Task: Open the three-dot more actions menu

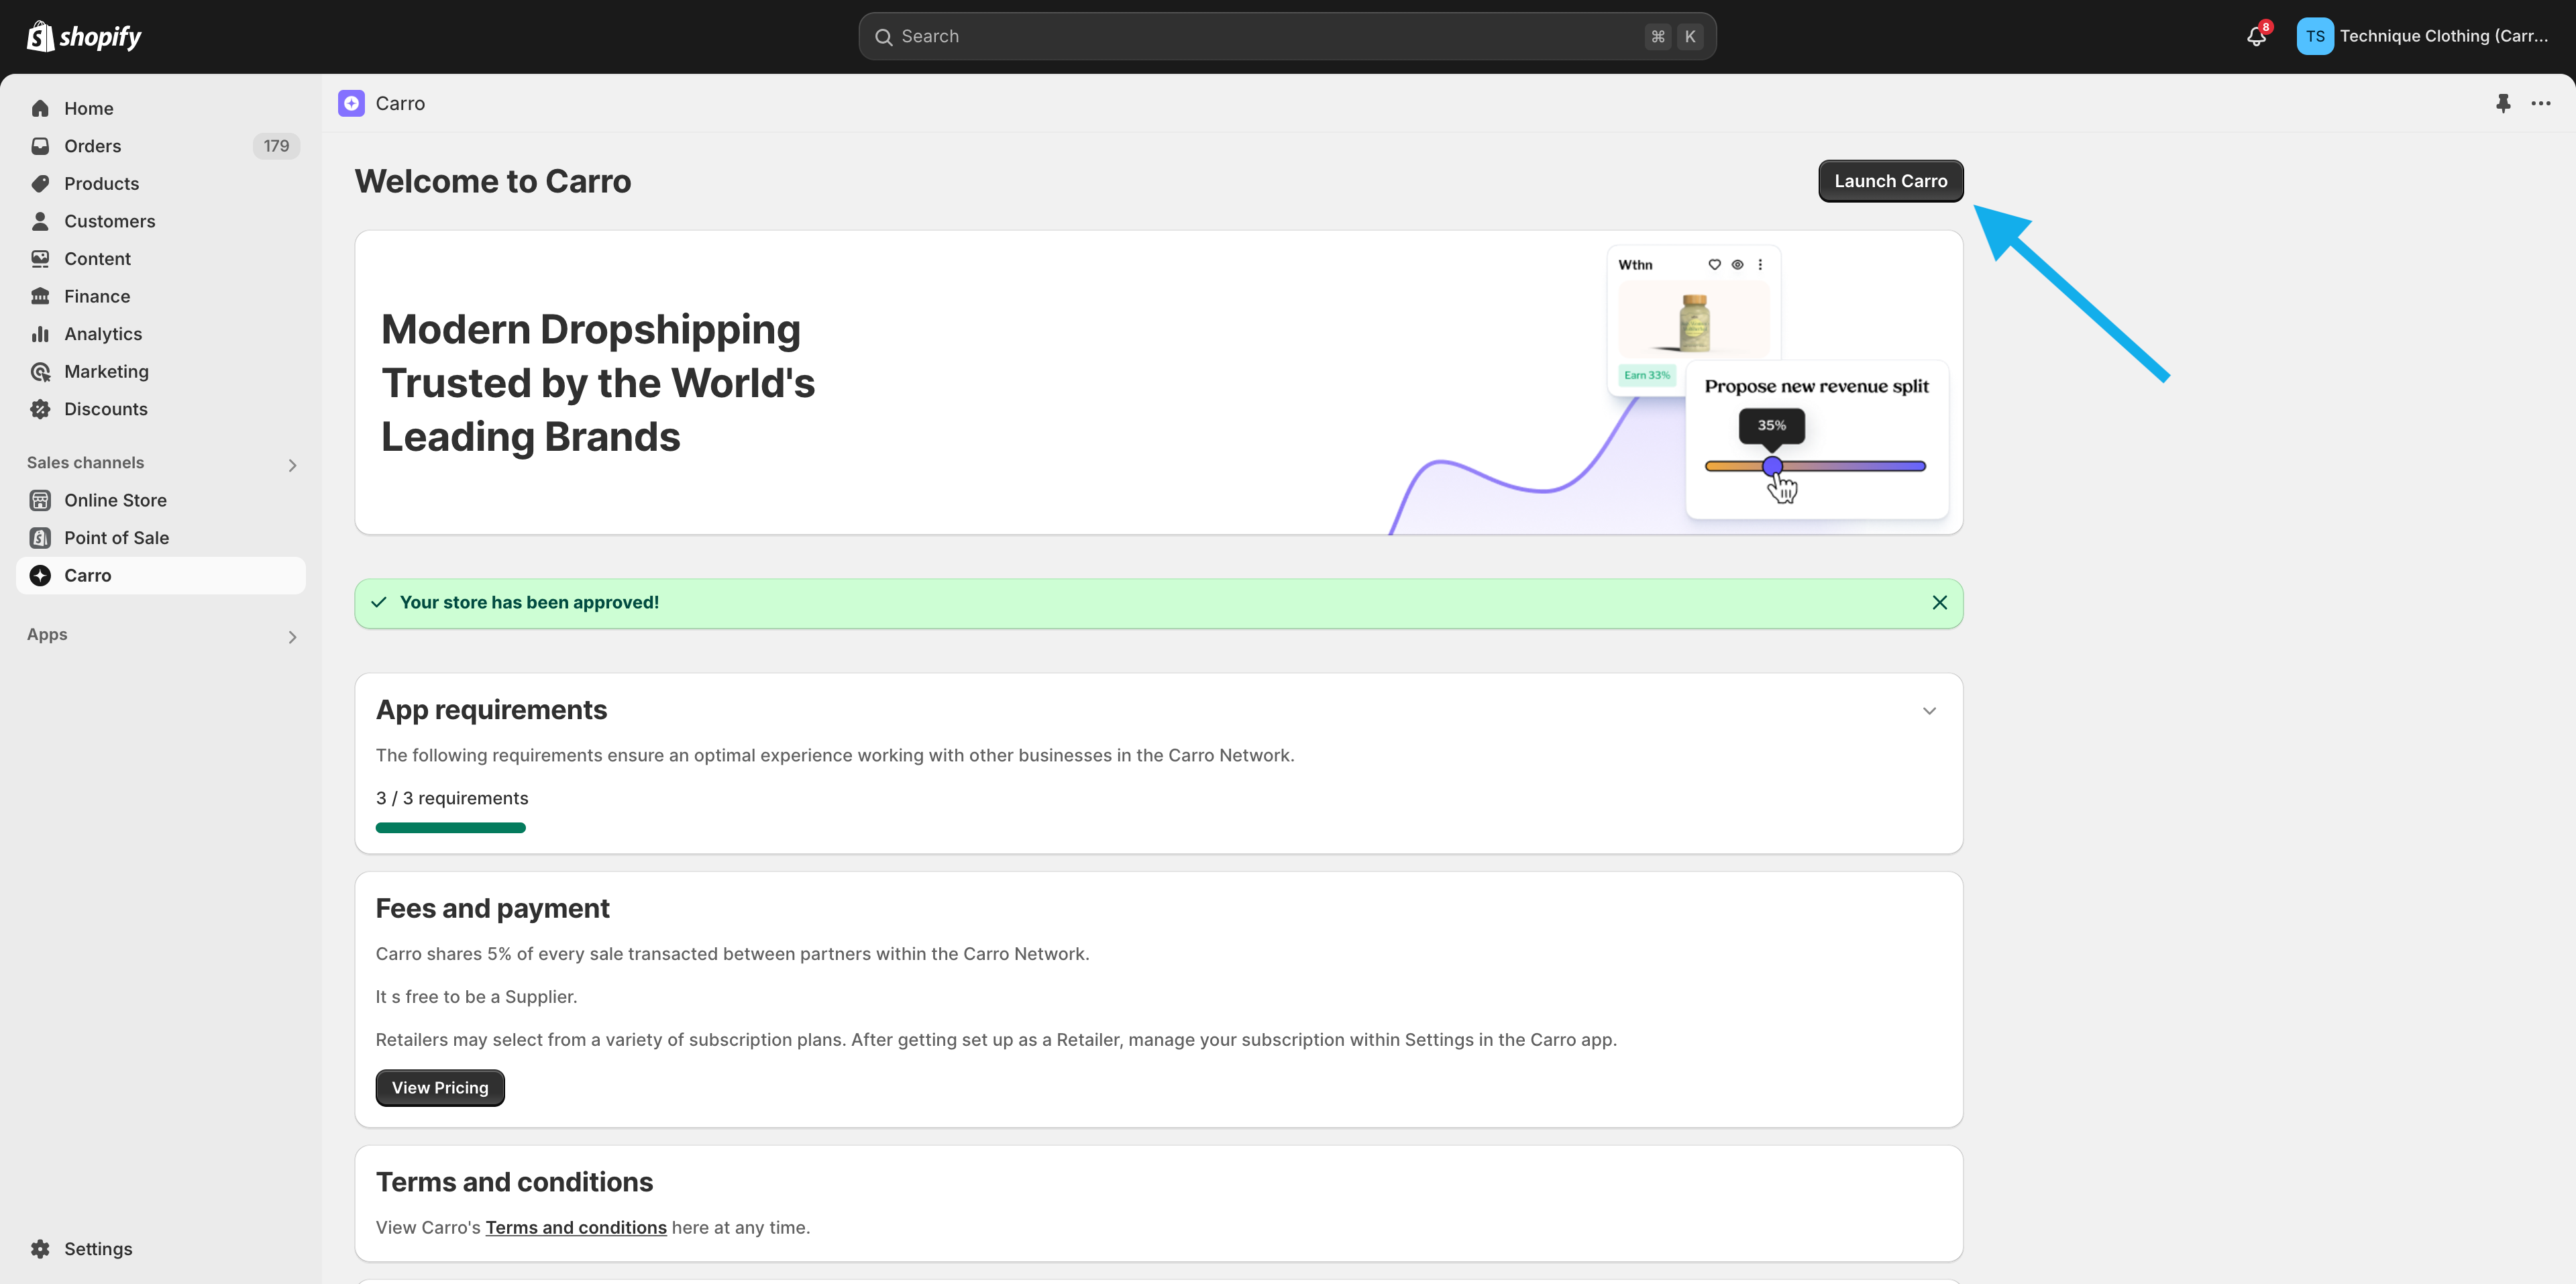Action: tap(2540, 103)
